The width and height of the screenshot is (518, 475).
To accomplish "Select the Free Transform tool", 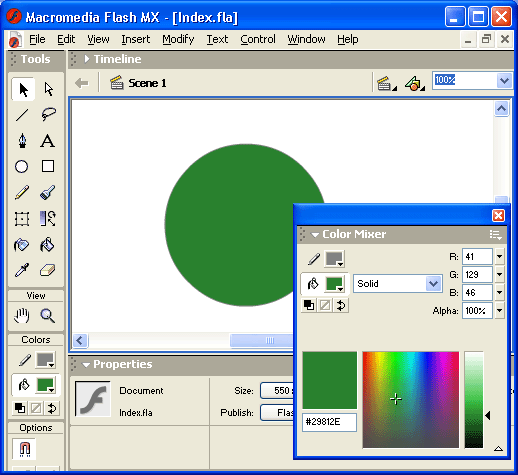I will click(x=22, y=219).
